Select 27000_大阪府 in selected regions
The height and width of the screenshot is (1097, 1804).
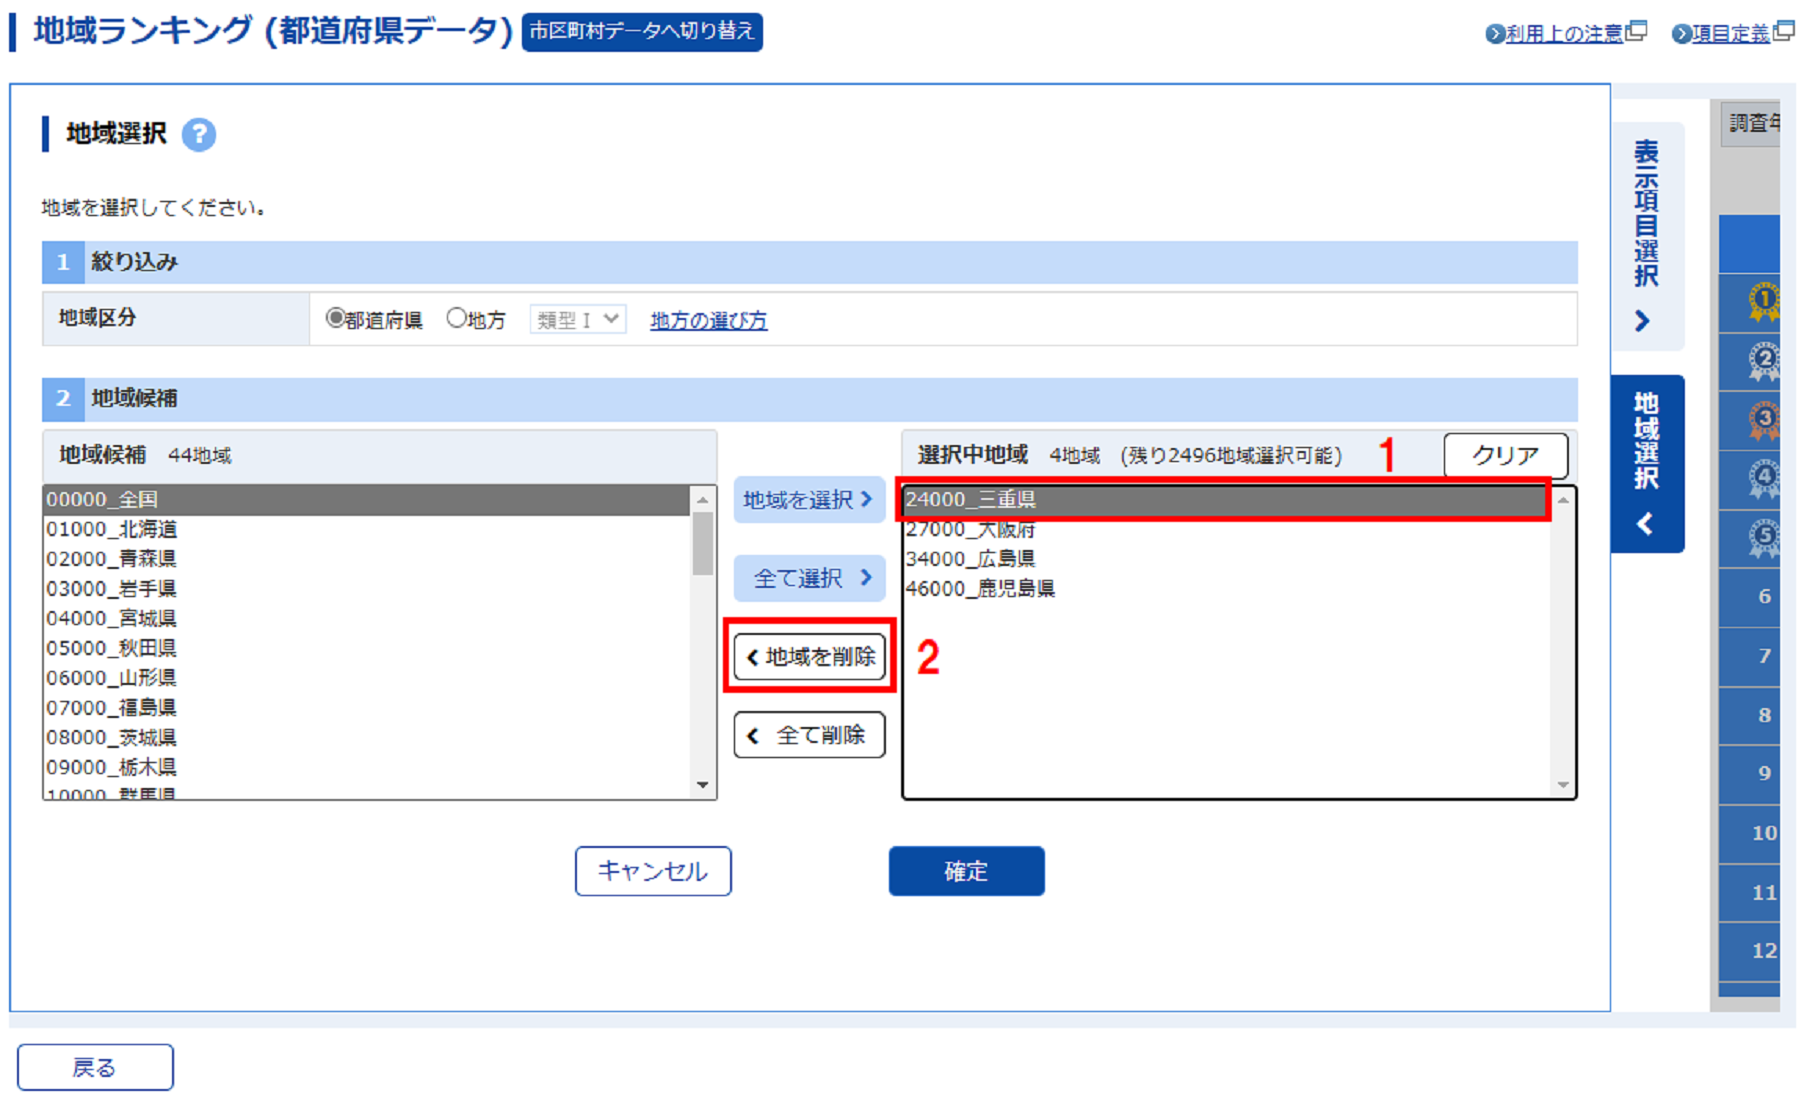click(x=1226, y=529)
